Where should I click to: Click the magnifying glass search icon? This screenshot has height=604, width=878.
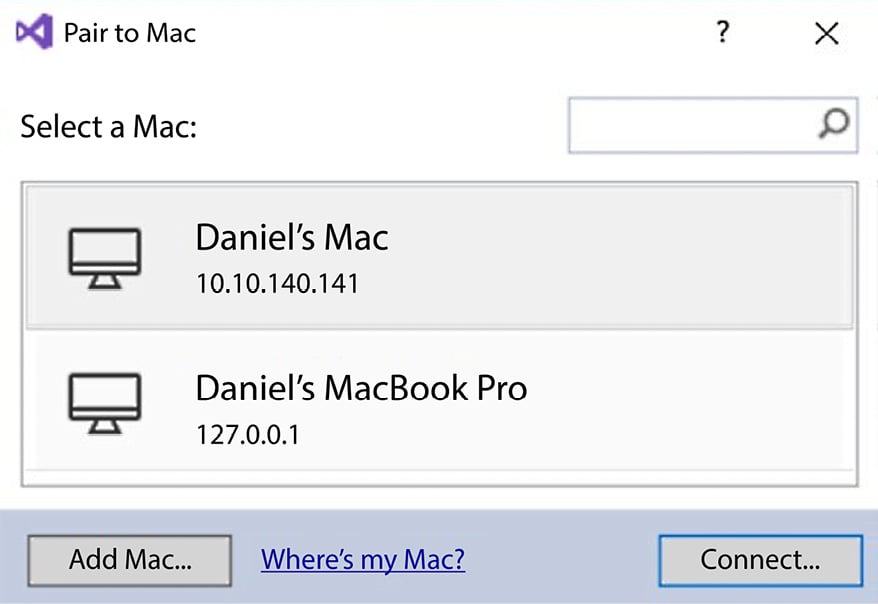(x=834, y=124)
